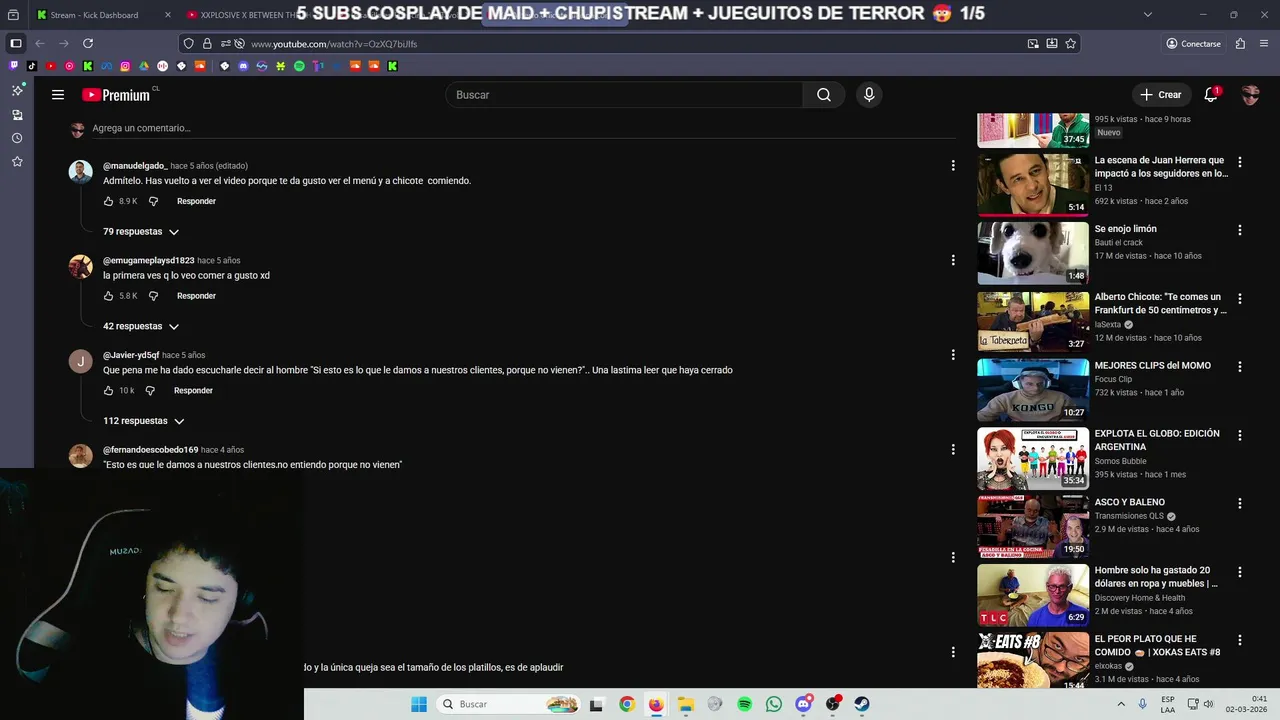Open 'Hombre solo ha gastado 20 dólares' title
Image resolution: width=1280 pixels, height=720 pixels.
tap(1156, 577)
